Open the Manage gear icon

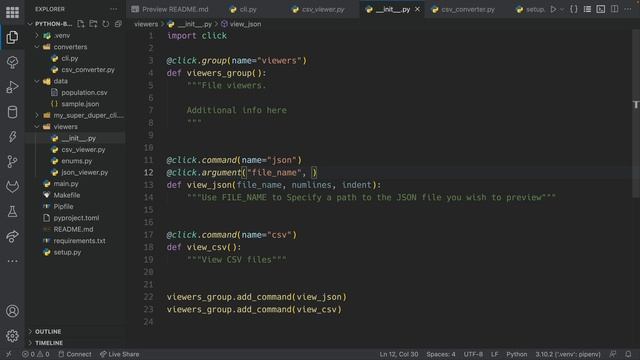click(12, 336)
